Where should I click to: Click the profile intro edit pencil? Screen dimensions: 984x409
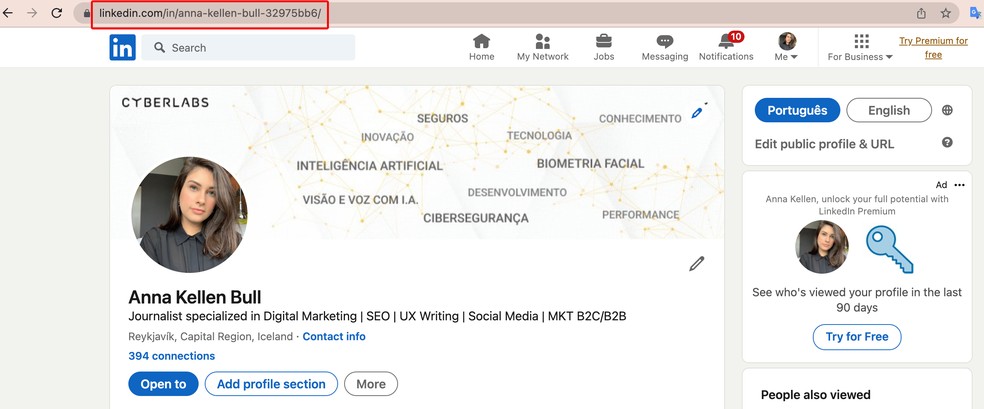coord(696,264)
